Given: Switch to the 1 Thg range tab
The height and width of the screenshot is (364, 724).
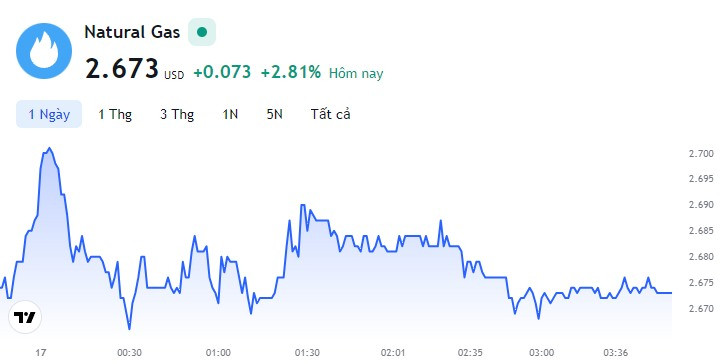Looking at the screenshot, I should (115, 114).
